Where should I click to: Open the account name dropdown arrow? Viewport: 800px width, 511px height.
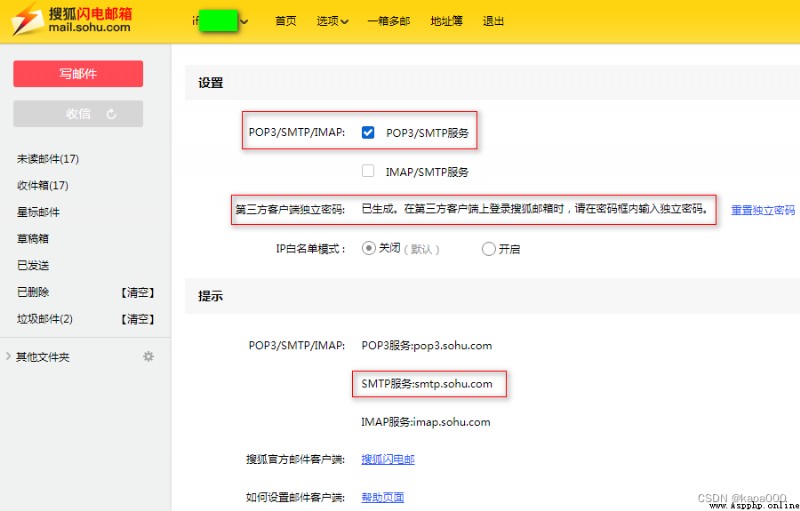tap(244, 21)
